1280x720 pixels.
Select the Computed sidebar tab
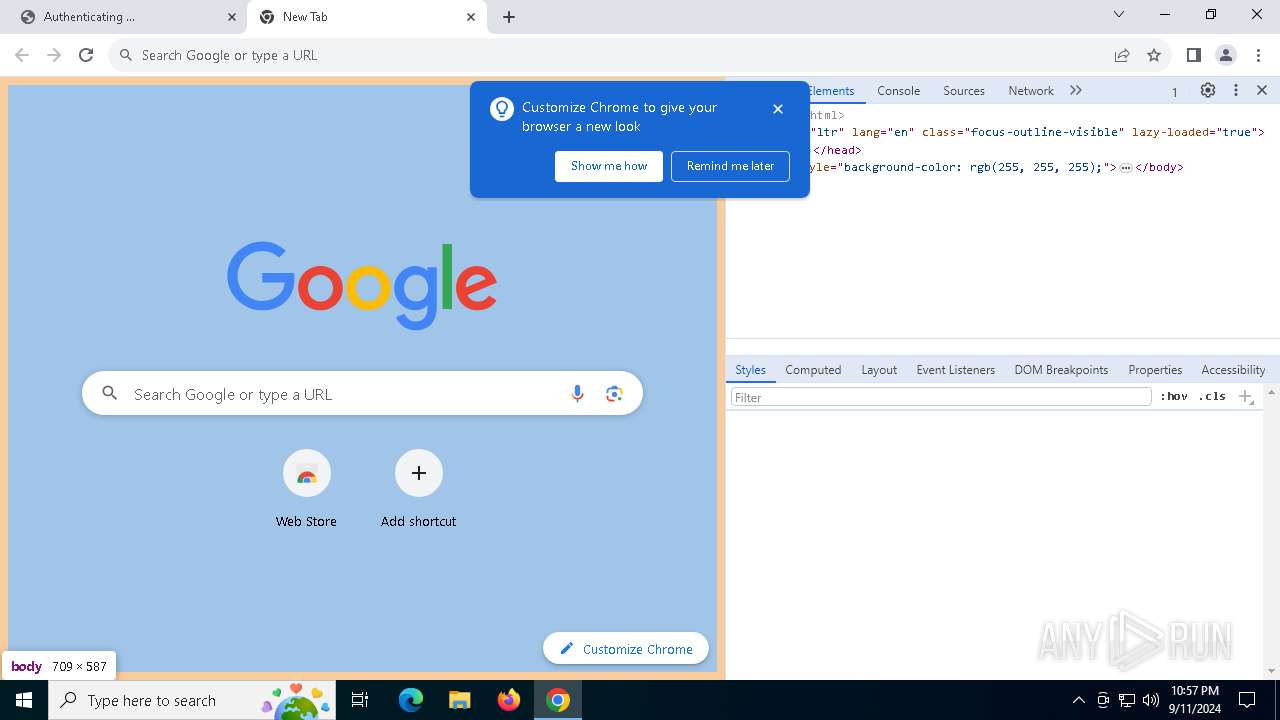(x=813, y=369)
